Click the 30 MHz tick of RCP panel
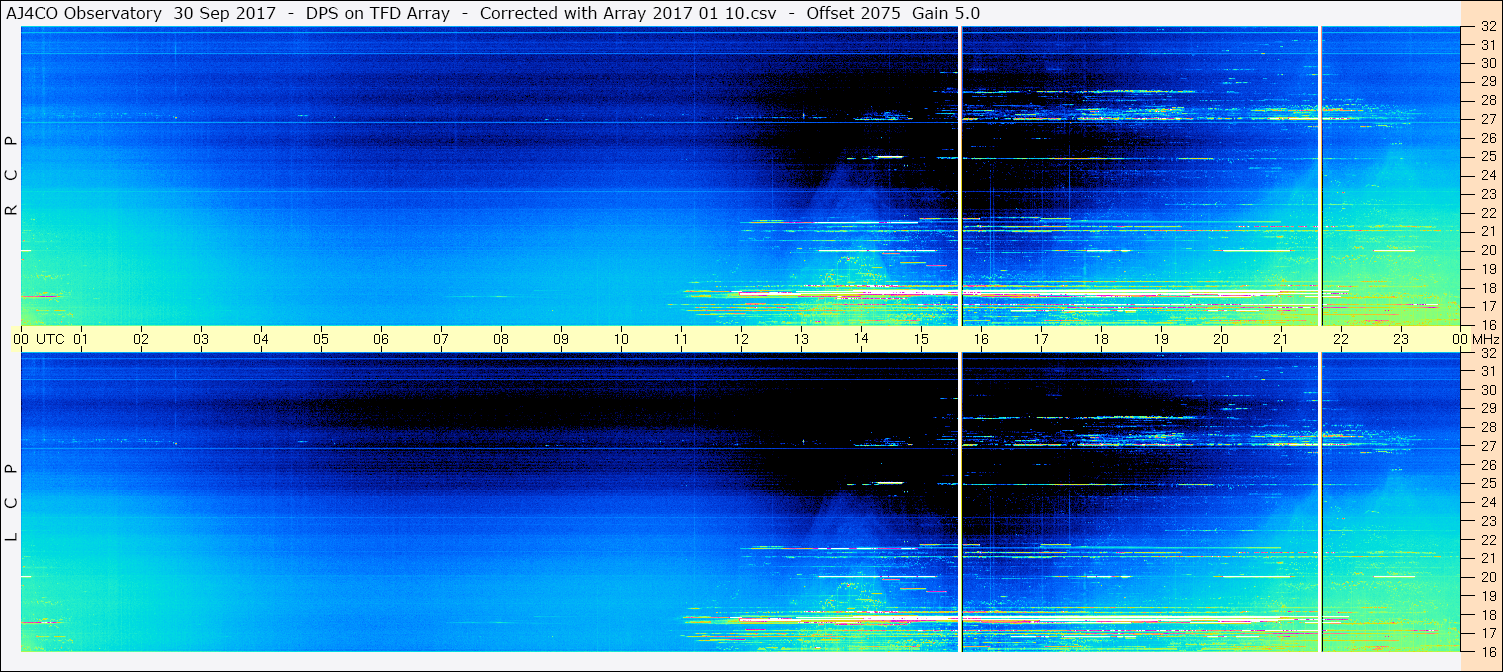 [1488, 62]
